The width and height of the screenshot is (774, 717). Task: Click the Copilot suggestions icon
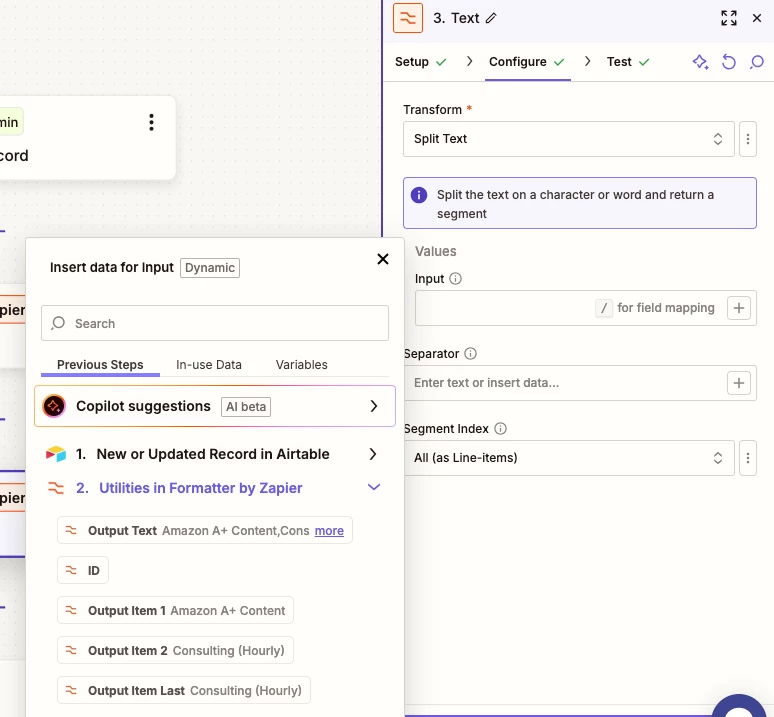tap(54, 406)
